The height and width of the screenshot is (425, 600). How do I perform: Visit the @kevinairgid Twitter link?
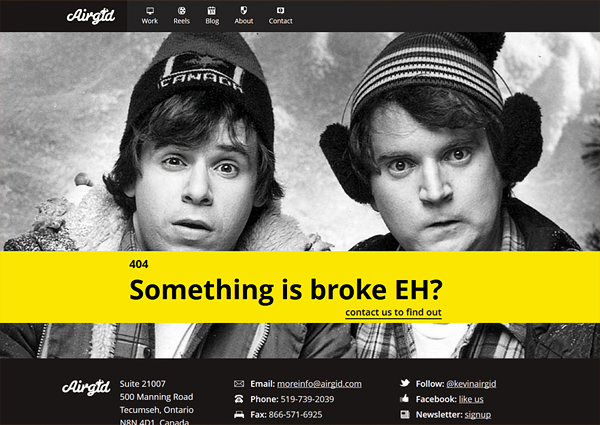tap(471, 384)
